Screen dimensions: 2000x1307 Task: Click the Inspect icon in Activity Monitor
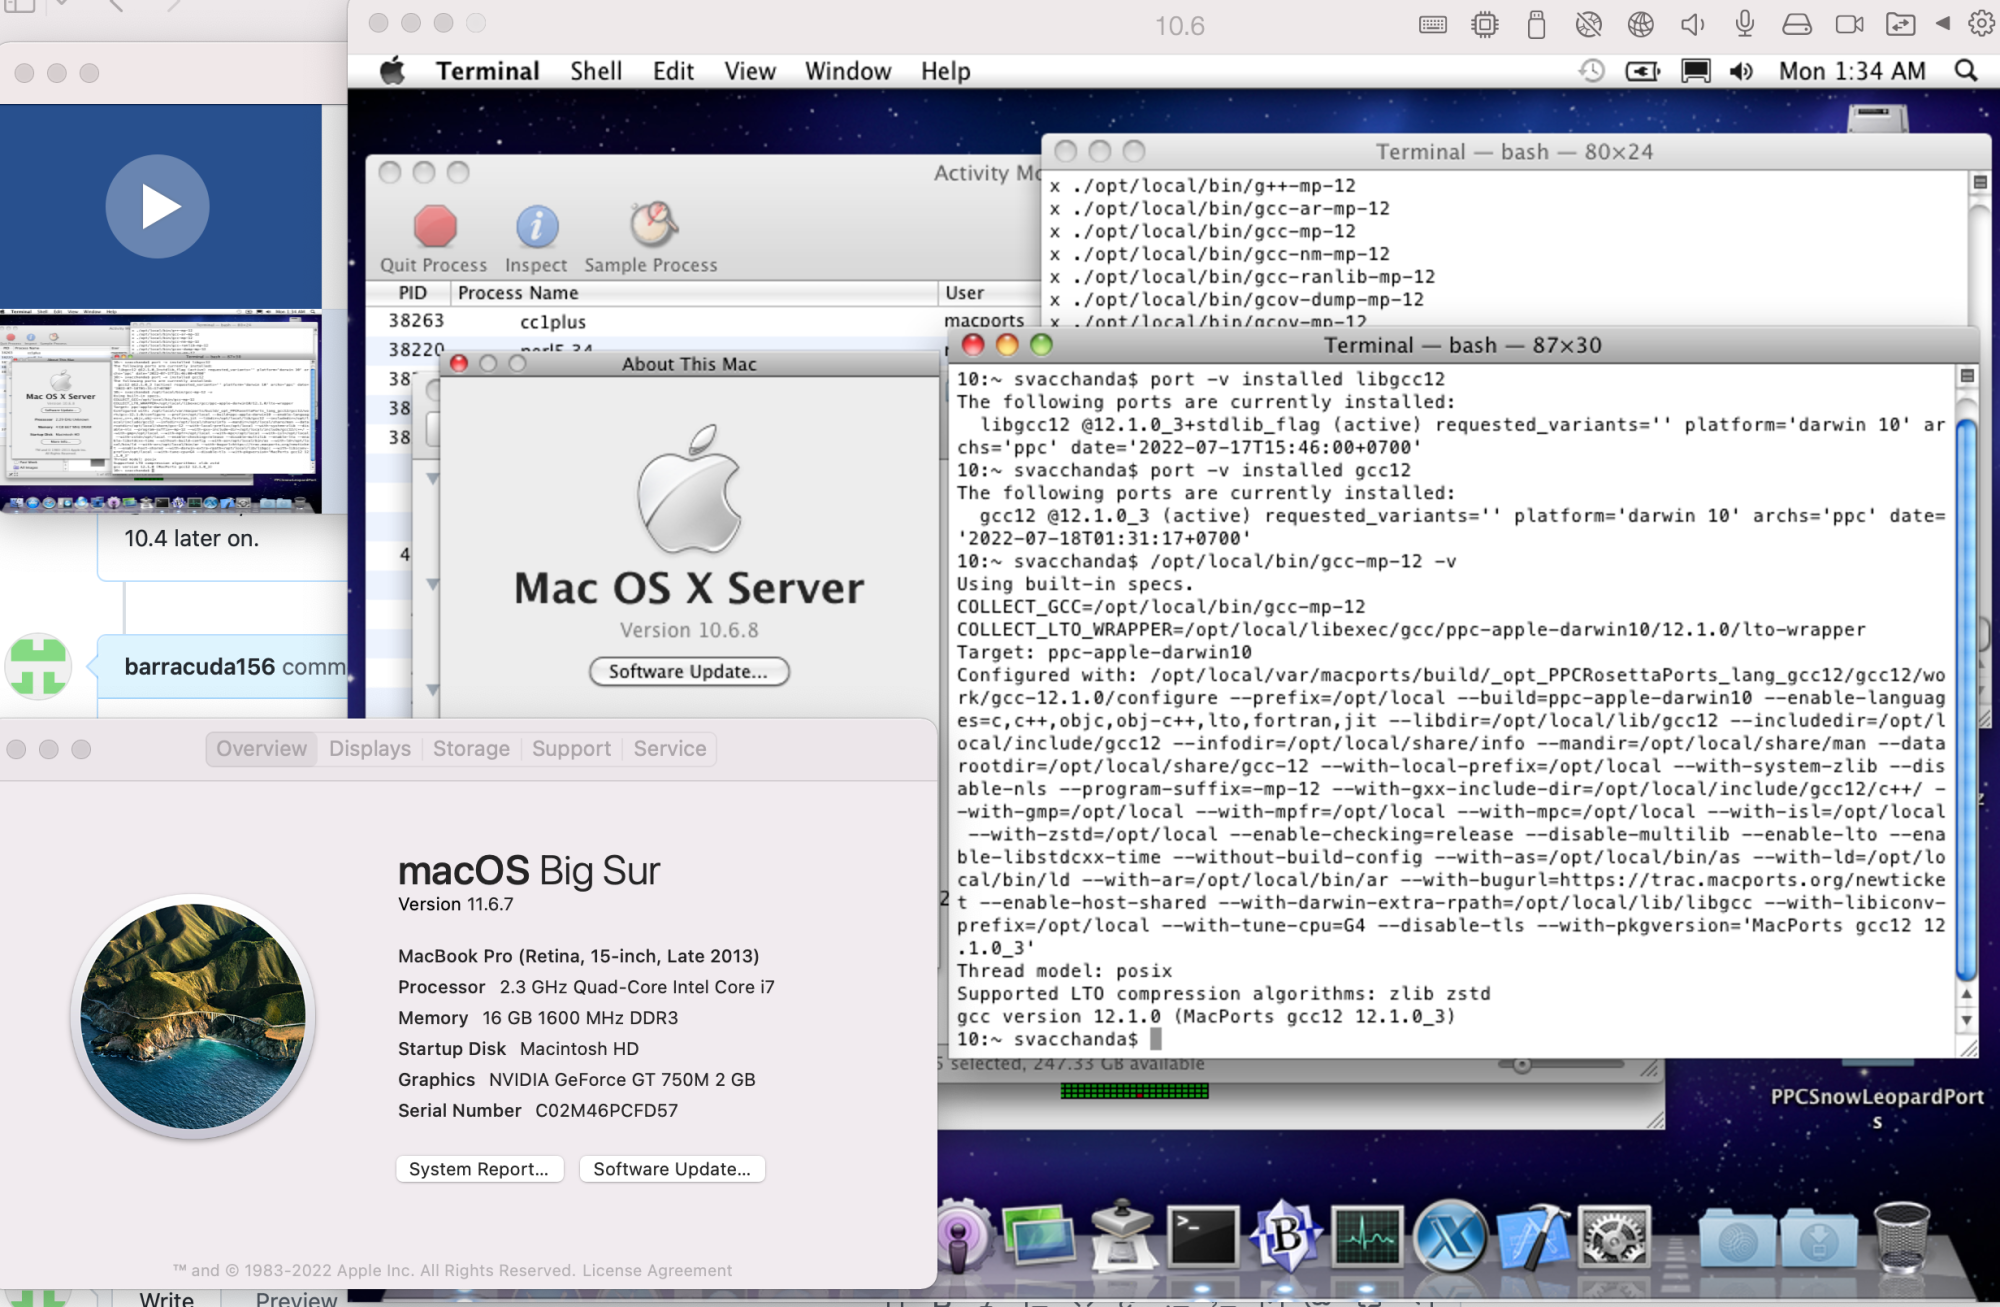(536, 239)
